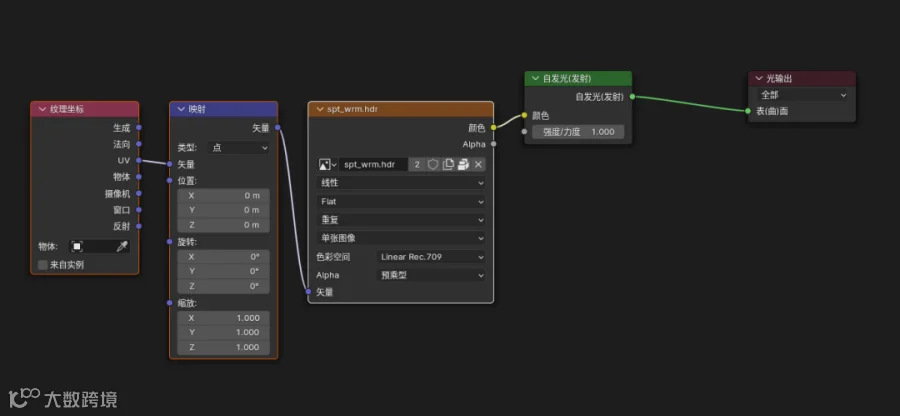The width and height of the screenshot is (900, 416).
Task: Click the pack image file icon
Action: 463,165
